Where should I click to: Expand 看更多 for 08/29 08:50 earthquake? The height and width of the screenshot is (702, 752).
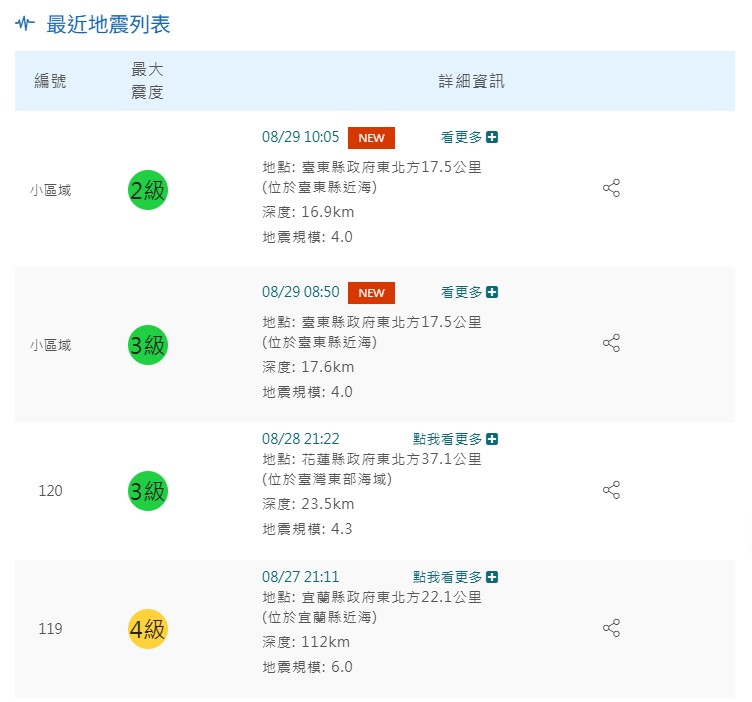coord(469,292)
